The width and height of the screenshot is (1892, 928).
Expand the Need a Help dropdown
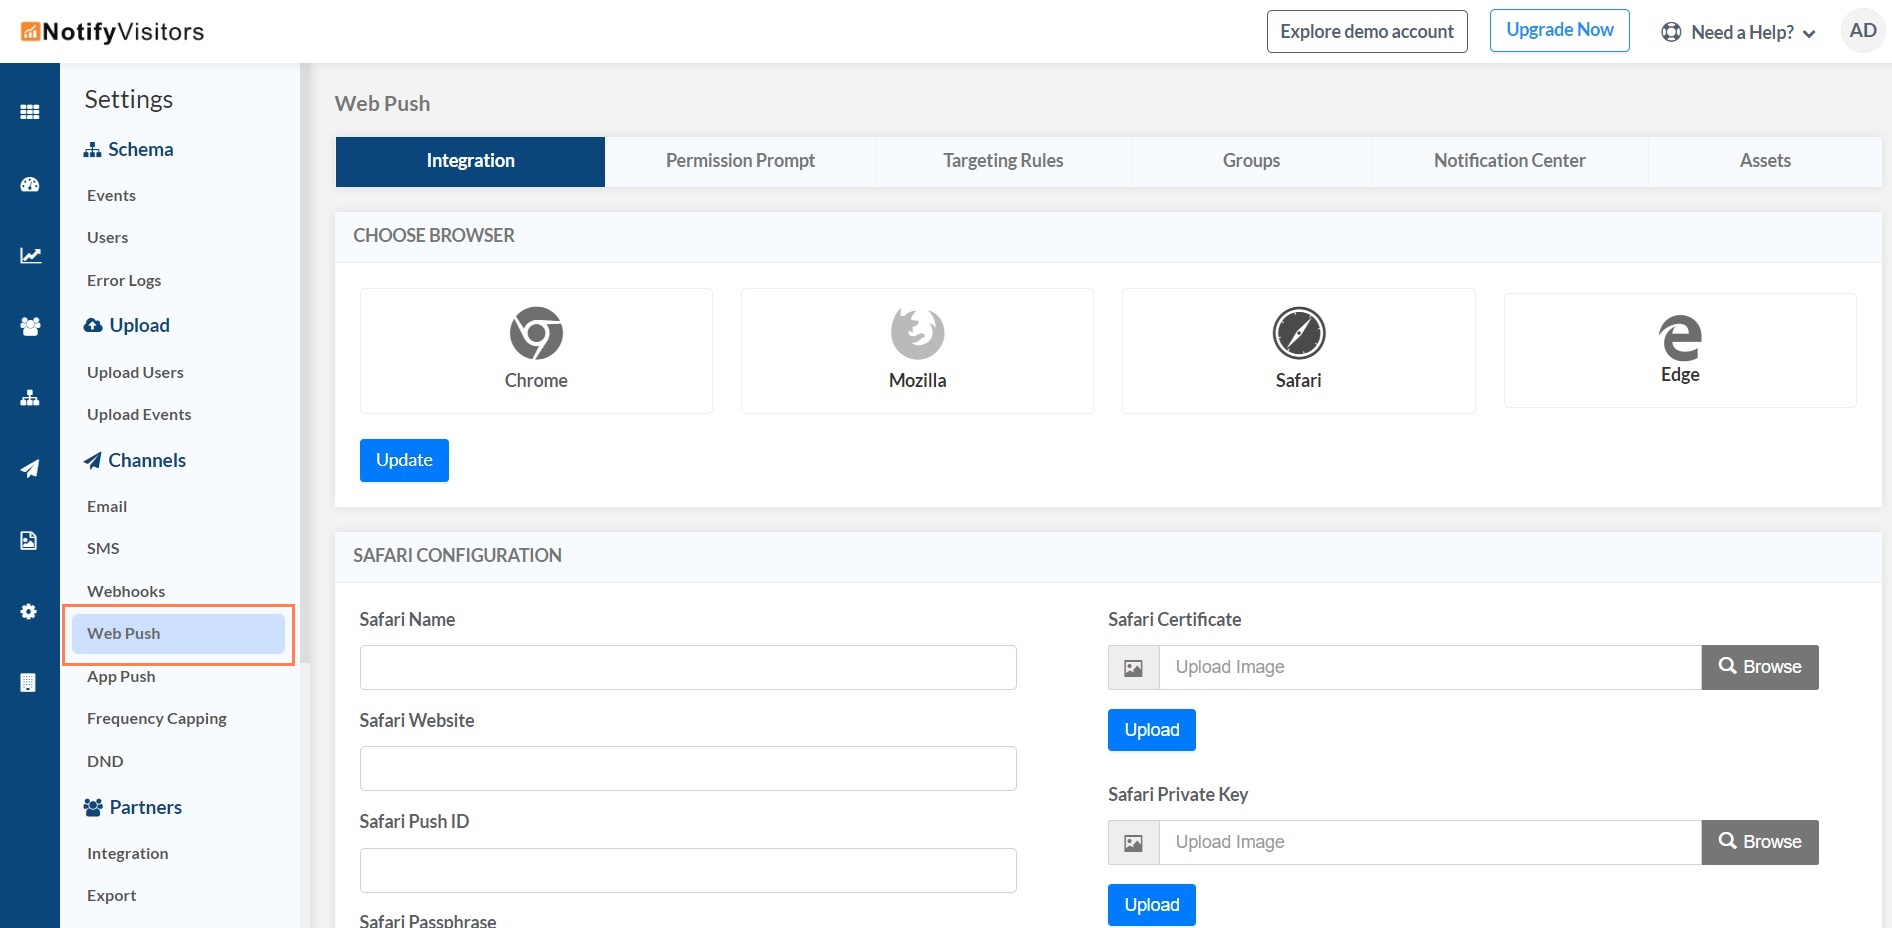[1738, 32]
